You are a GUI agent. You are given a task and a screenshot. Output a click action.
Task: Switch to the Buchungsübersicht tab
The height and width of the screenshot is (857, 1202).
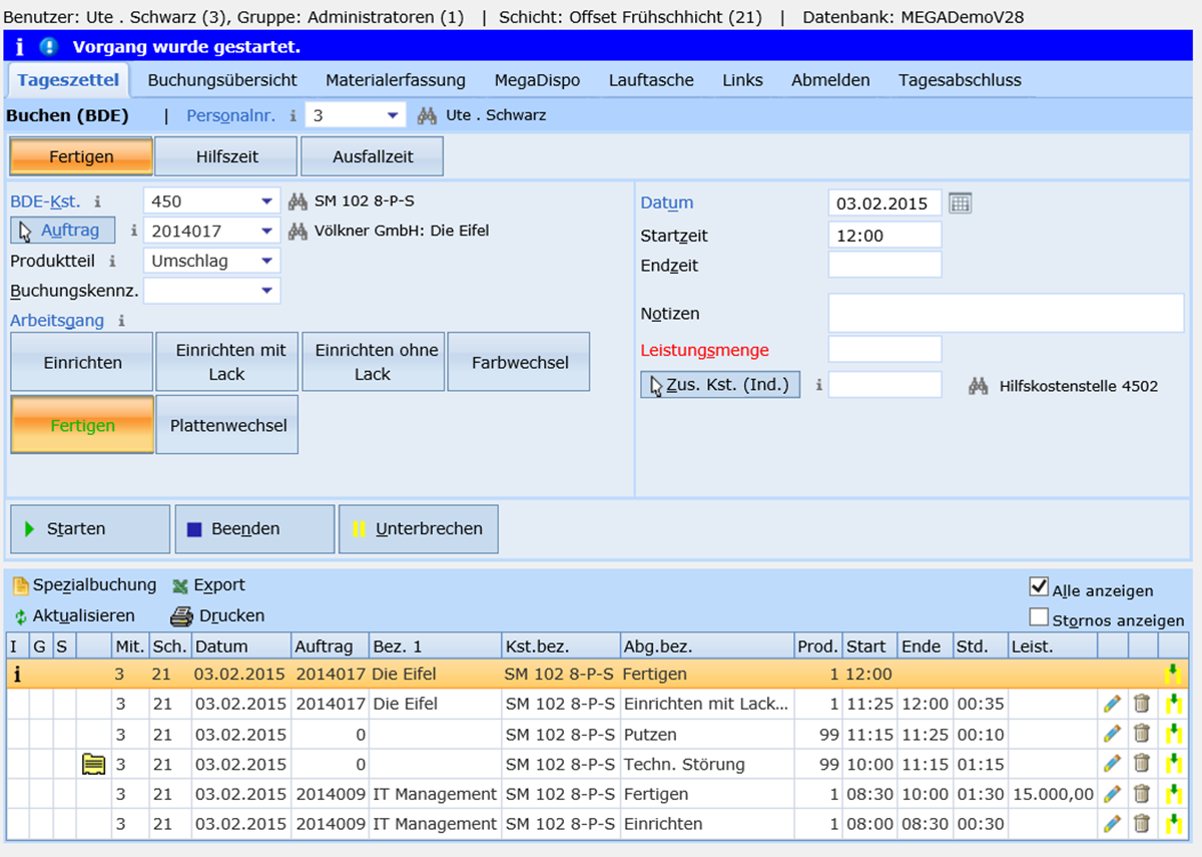coord(222,80)
